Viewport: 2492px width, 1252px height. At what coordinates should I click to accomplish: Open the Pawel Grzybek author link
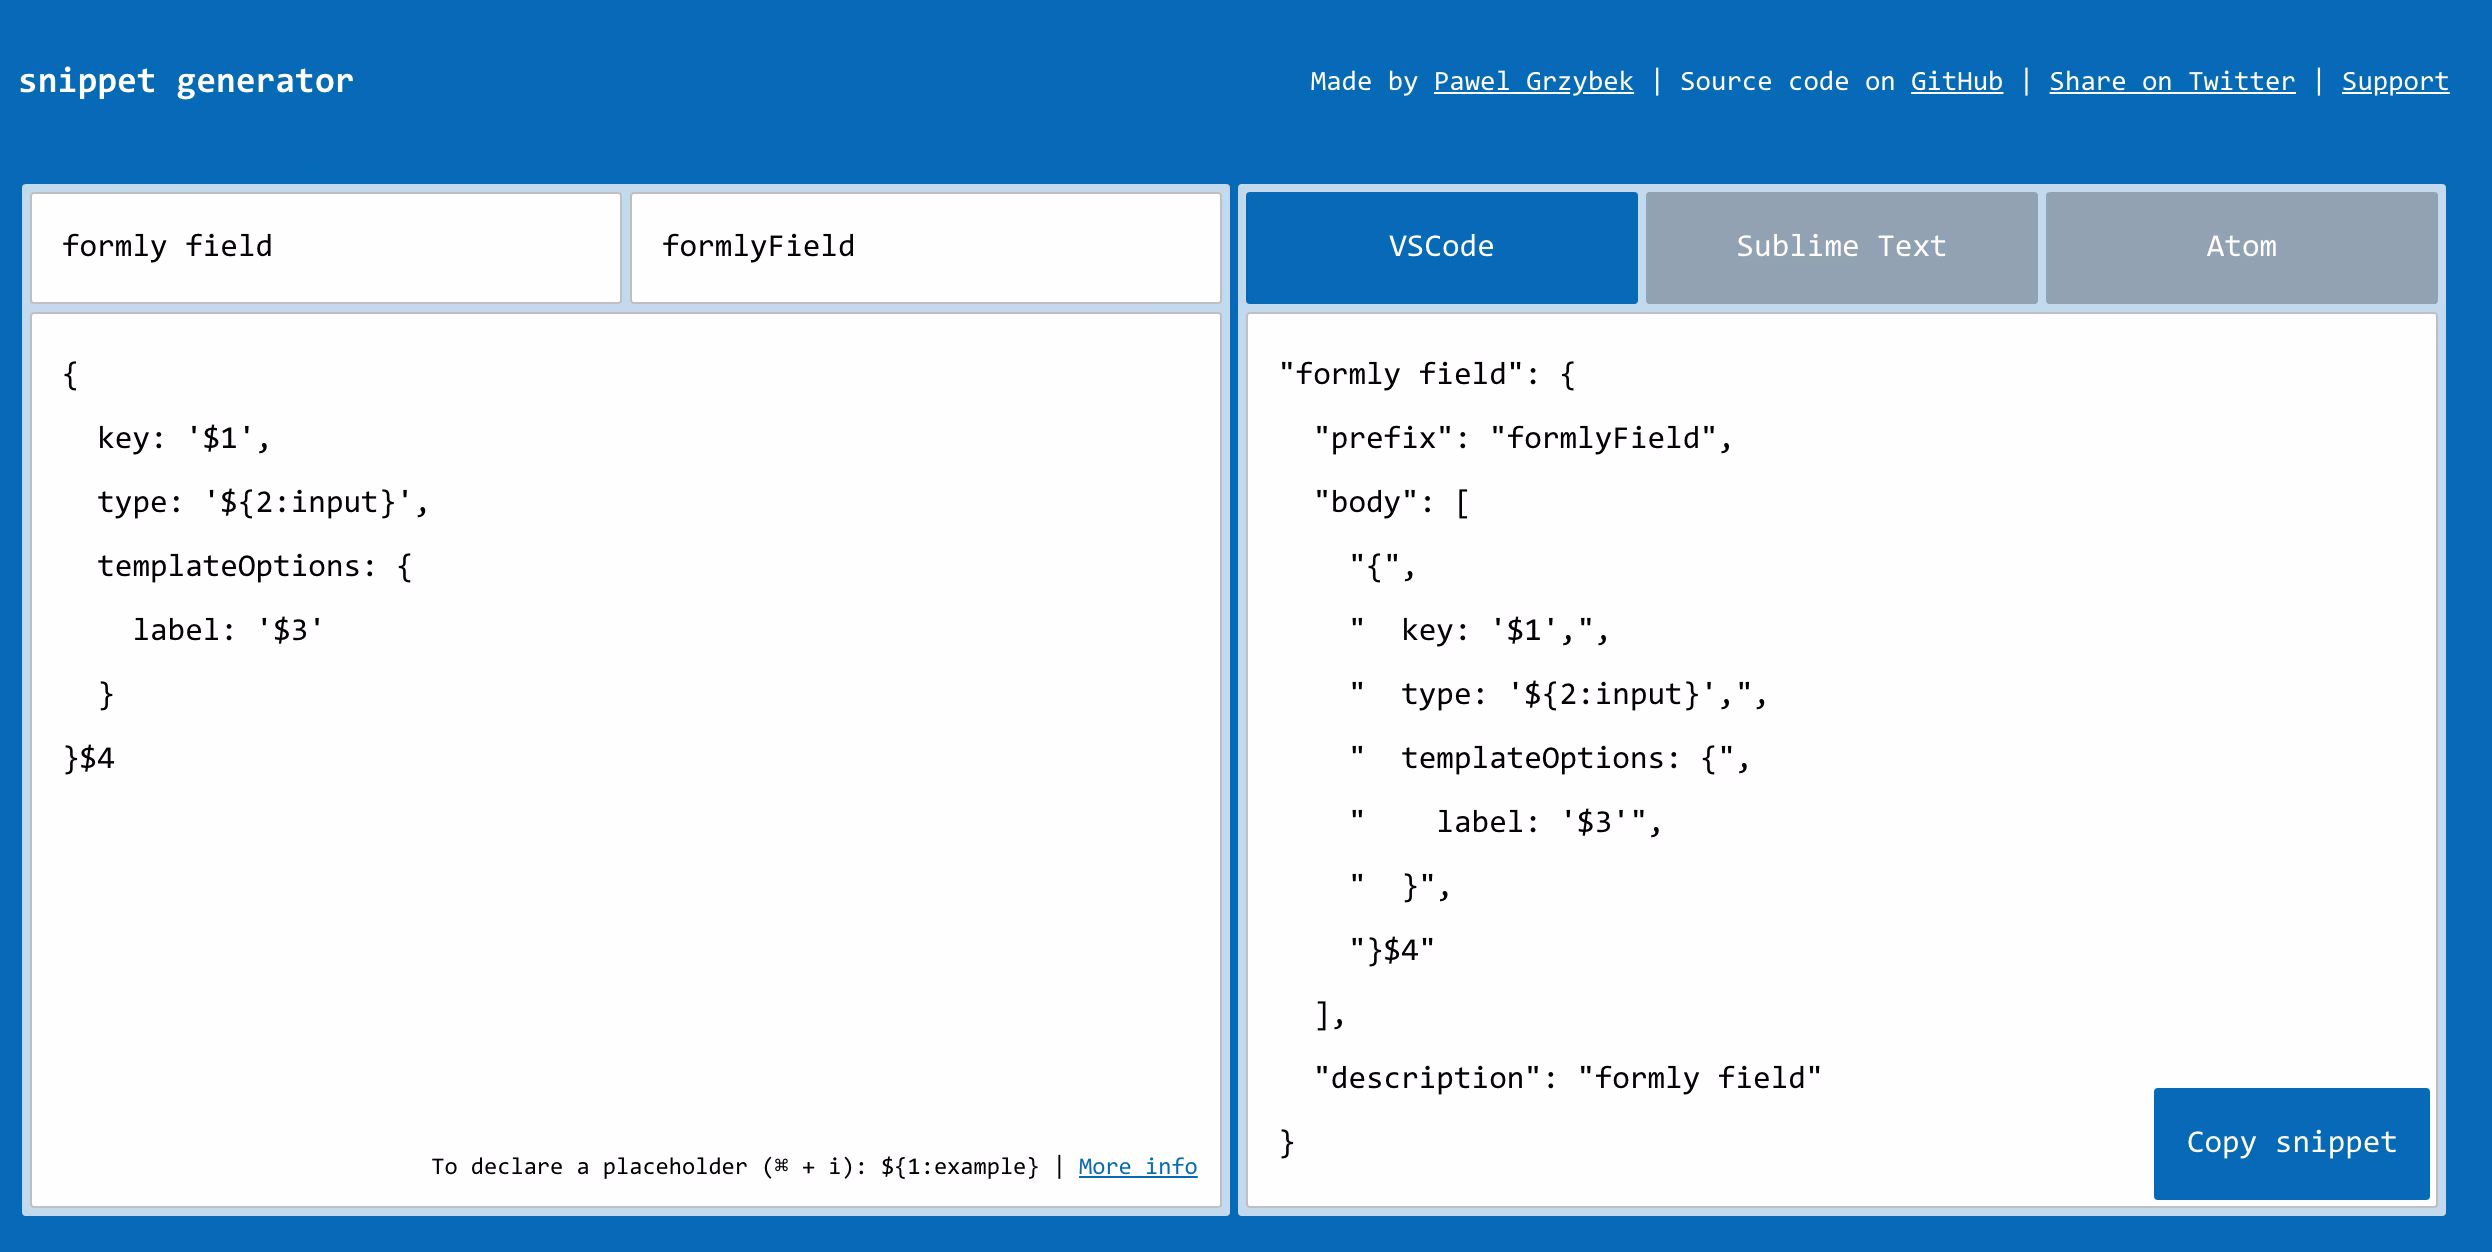pos(1533,82)
